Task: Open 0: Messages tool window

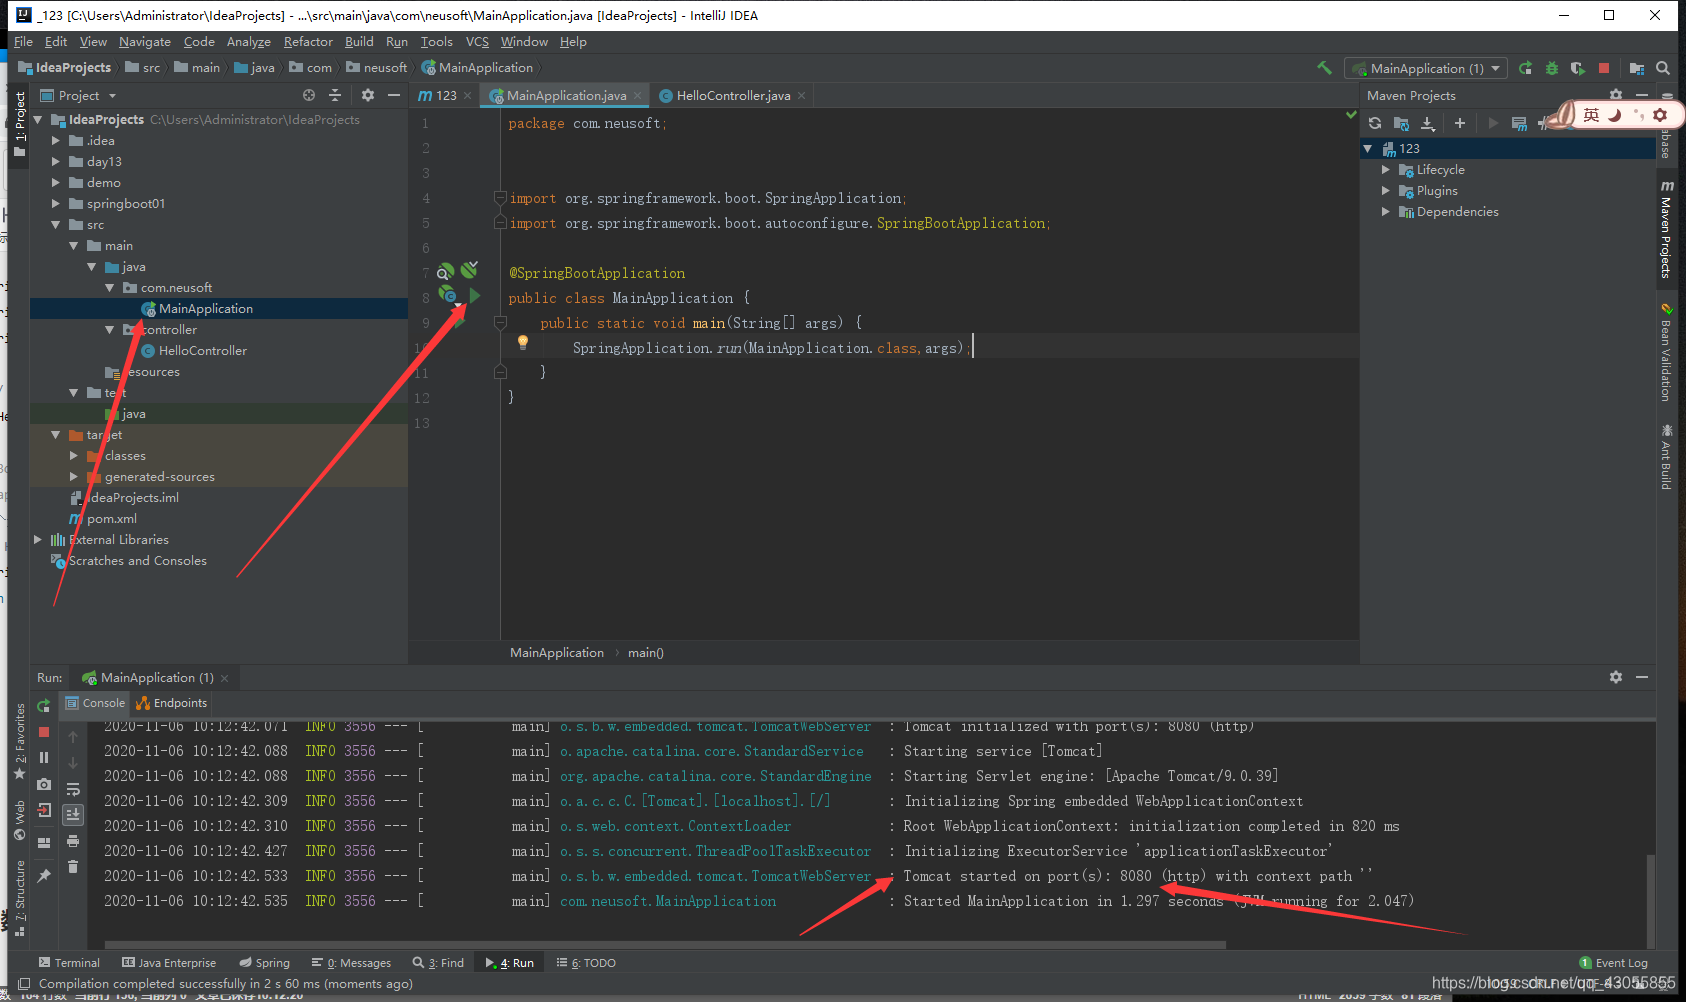Action: tap(351, 963)
